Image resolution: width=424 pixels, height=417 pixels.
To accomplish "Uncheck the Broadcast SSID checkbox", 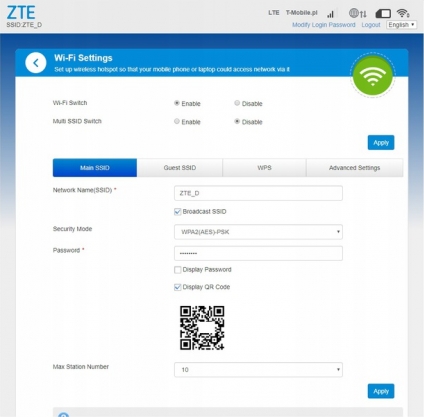I will [178, 212].
